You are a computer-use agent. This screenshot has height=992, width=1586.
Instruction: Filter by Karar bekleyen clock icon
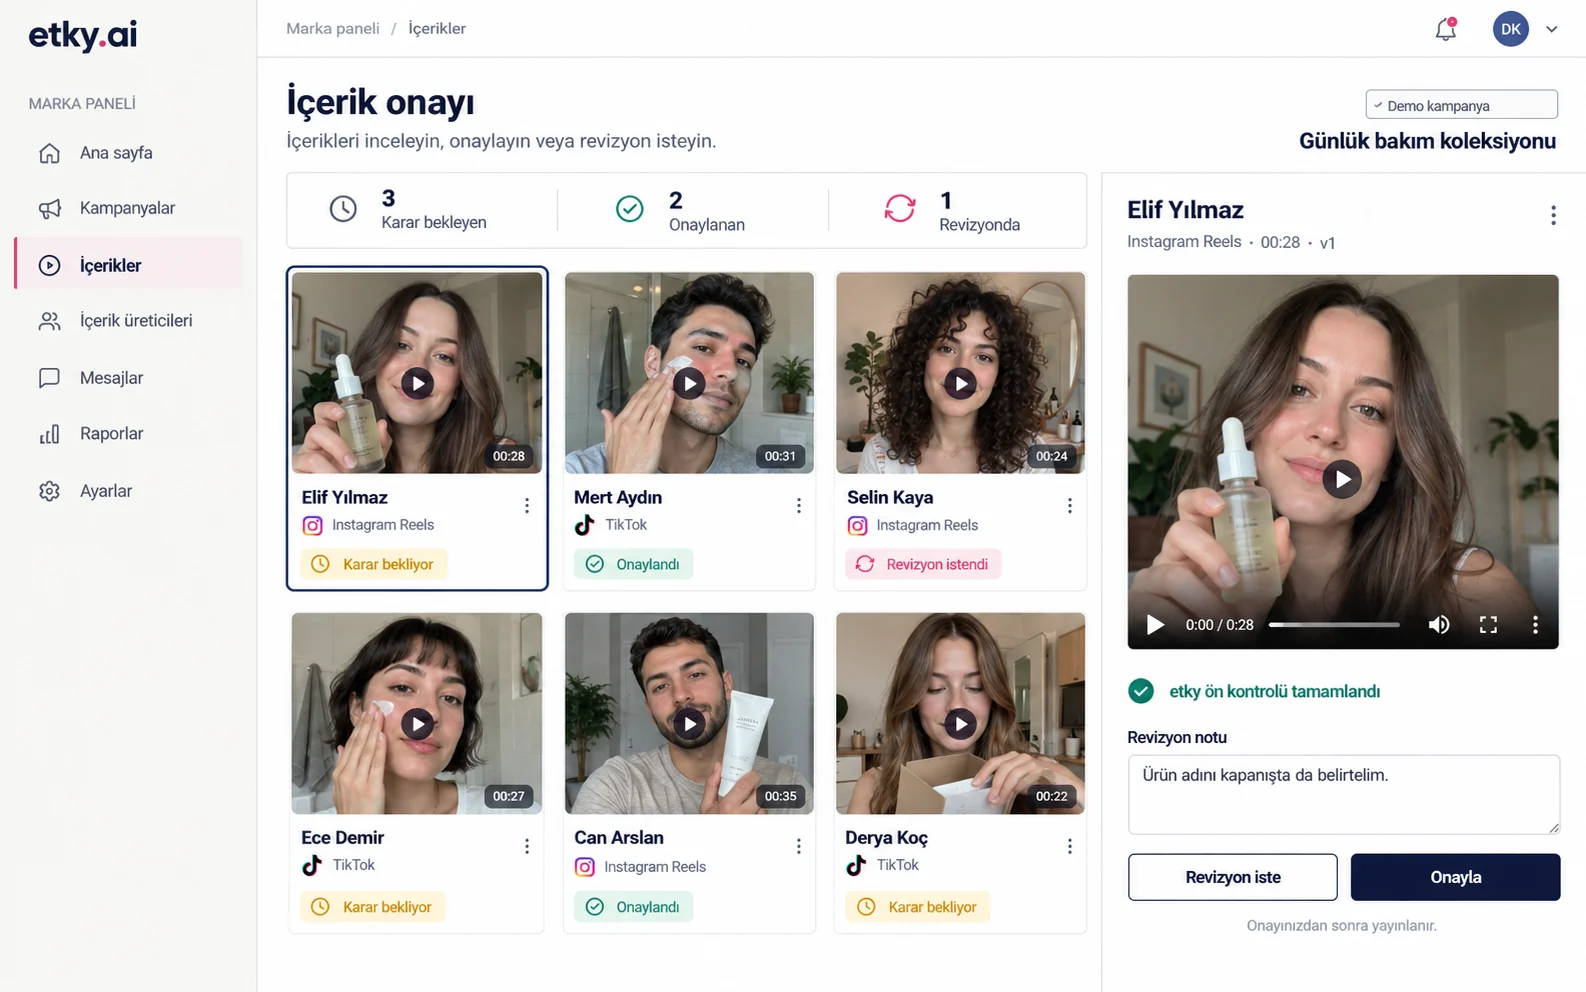(x=343, y=209)
